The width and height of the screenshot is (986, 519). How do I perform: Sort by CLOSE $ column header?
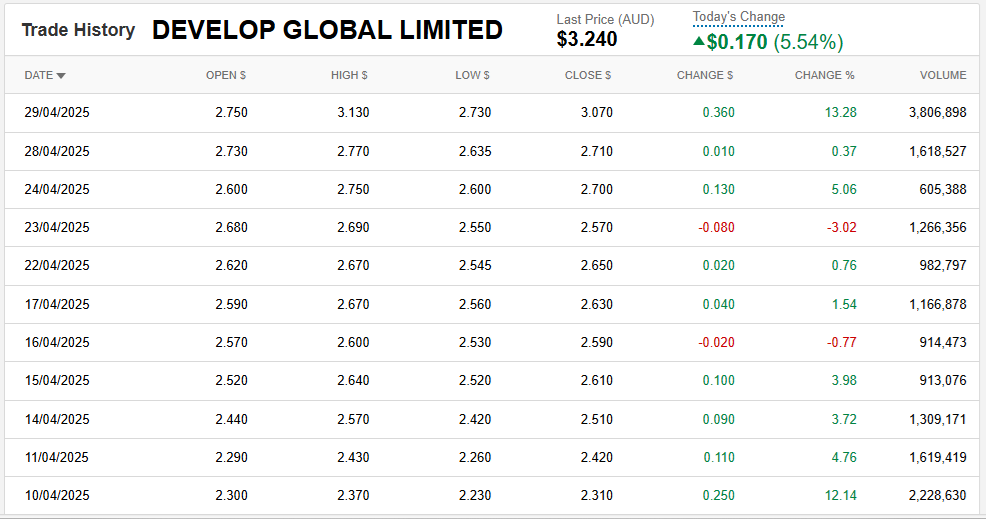point(588,75)
